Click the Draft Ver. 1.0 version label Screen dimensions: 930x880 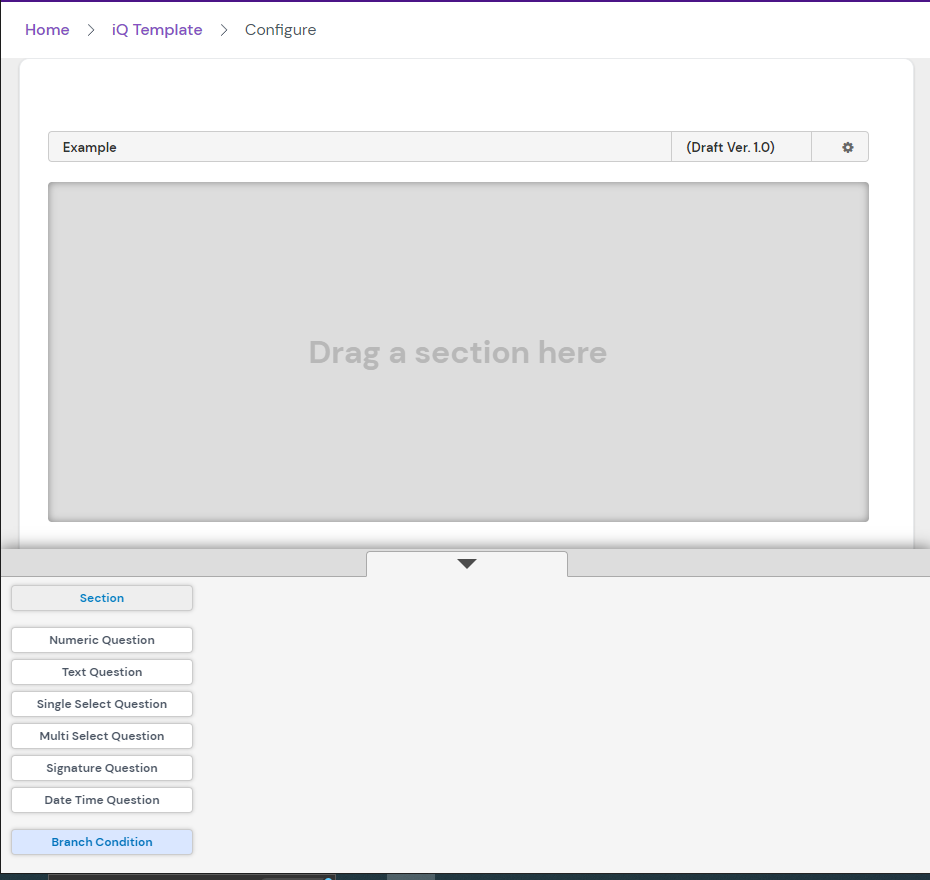pyautogui.click(x=740, y=146)
